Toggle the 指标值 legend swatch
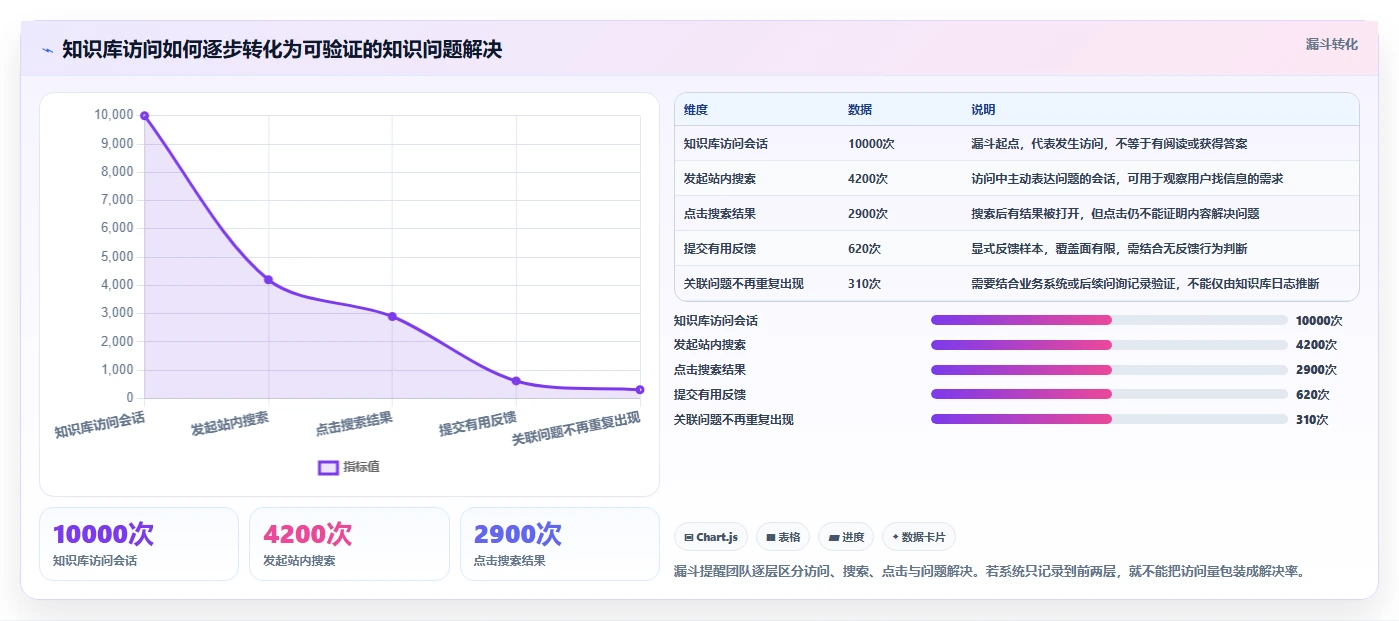Screen dimensions: 1399x621 pyautogui.click(x=328, y=467)
